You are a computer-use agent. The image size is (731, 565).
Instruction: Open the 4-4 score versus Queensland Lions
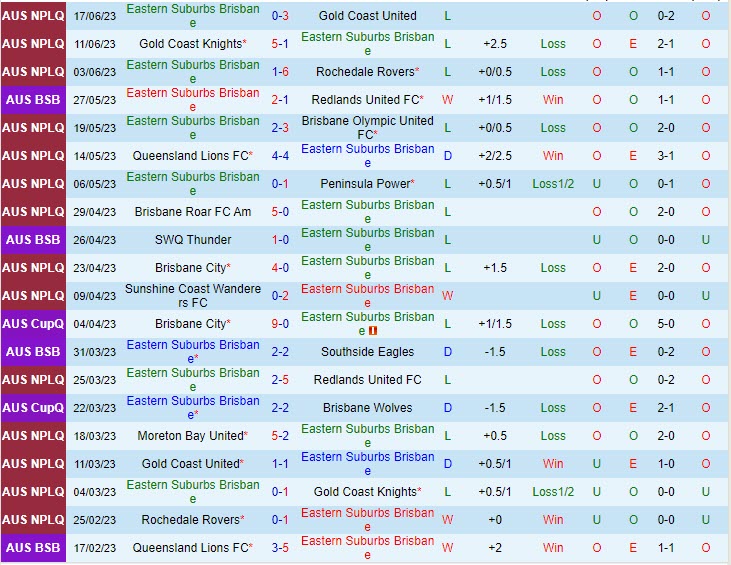coord(280,156)
